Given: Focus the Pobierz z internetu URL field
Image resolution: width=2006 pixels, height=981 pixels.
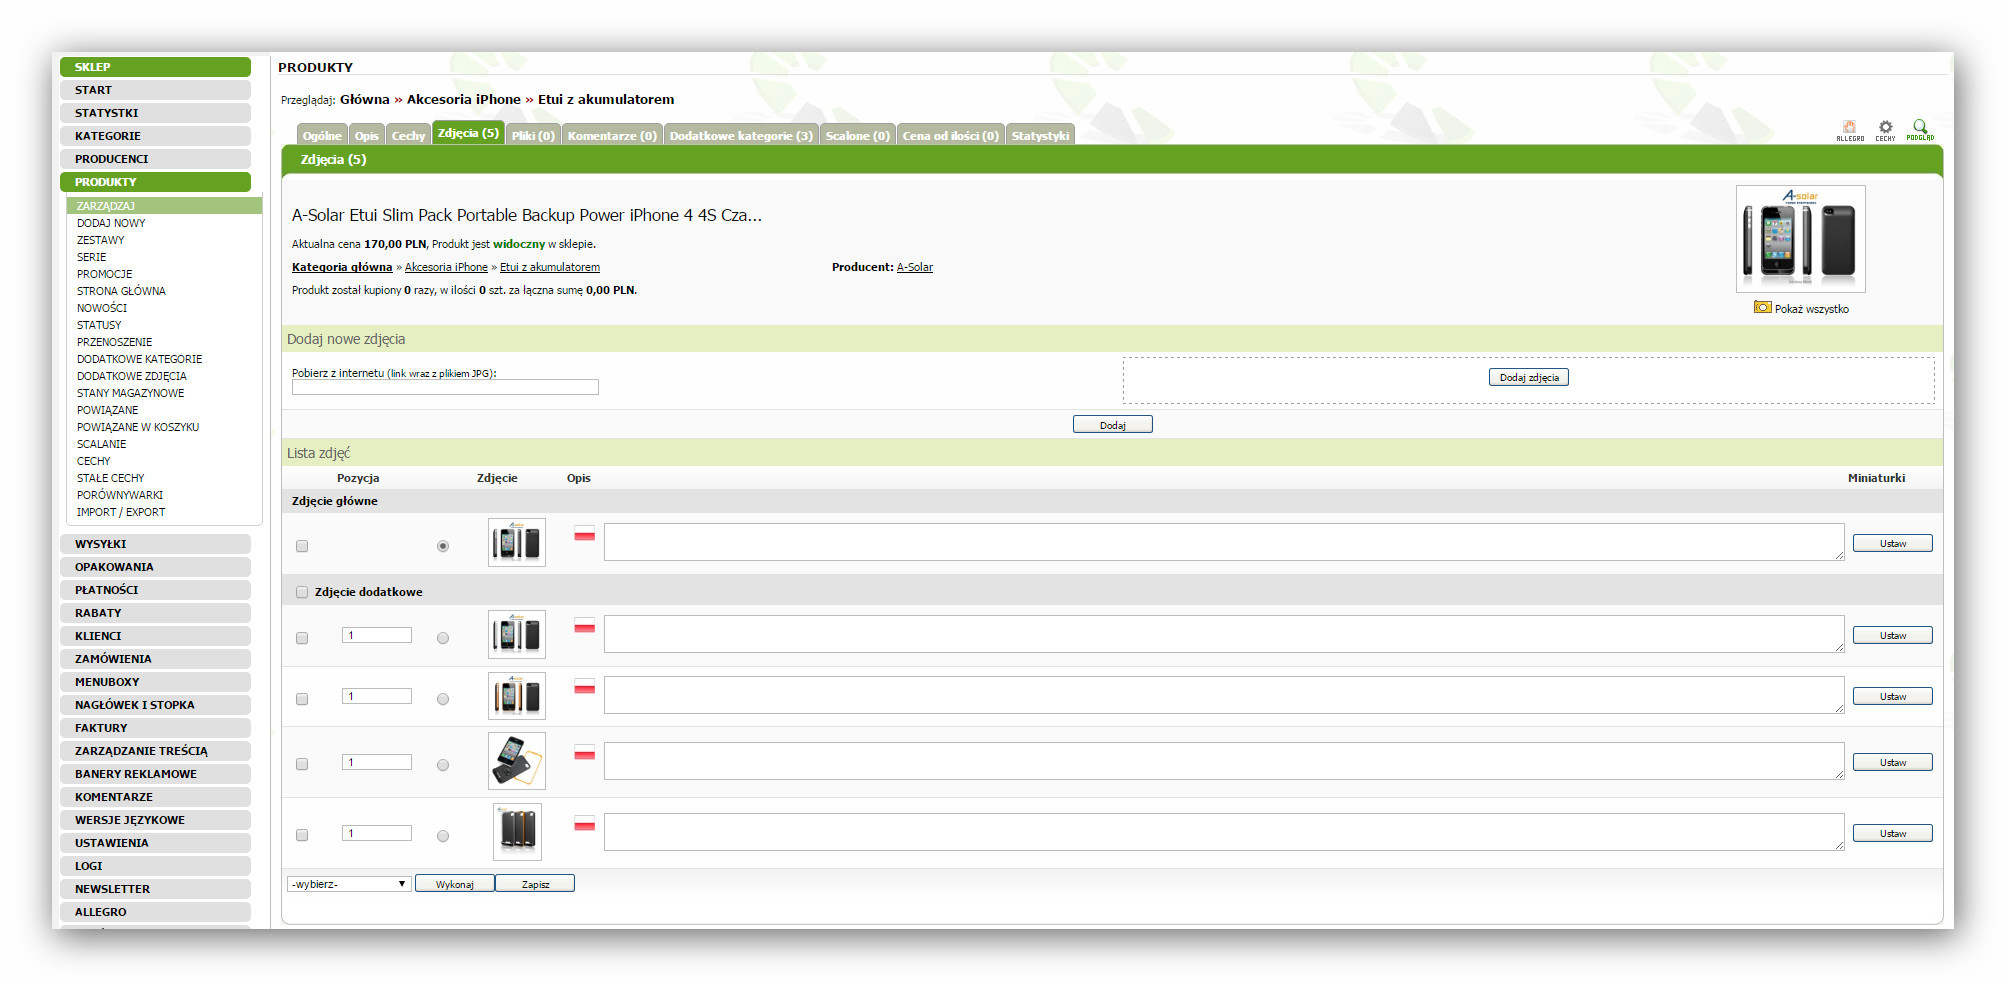Looking at the screenshot, I should point(445,387).
